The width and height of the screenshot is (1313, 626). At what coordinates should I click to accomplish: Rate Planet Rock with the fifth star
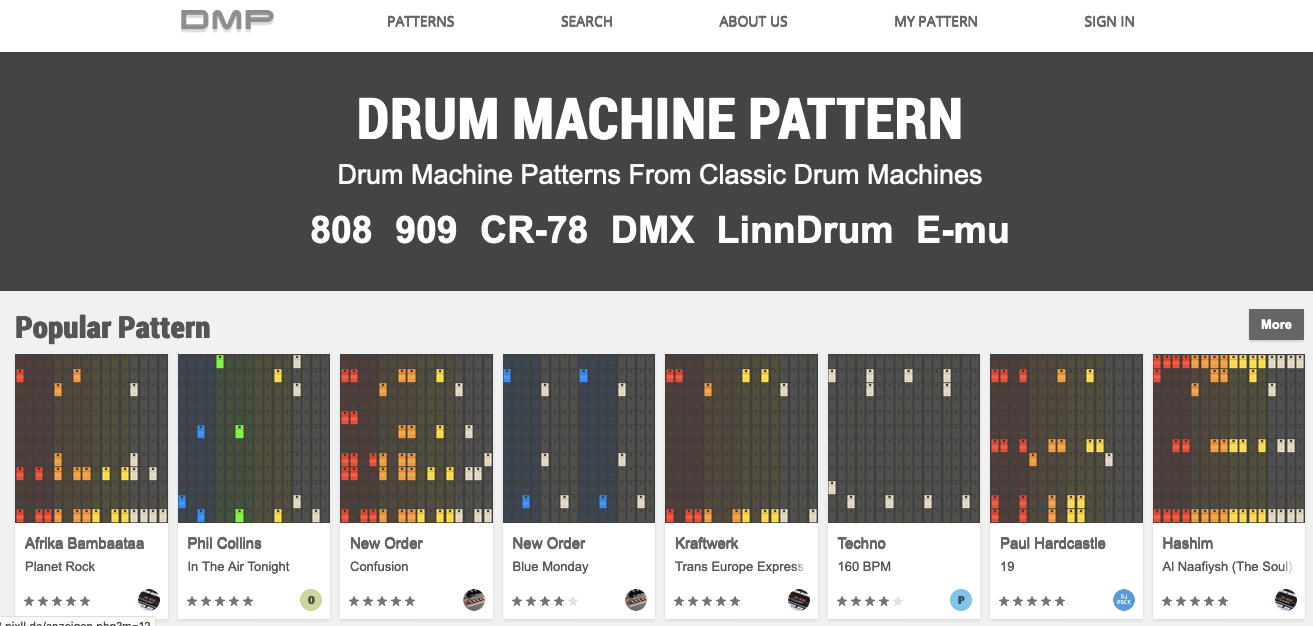click(85, 601)
